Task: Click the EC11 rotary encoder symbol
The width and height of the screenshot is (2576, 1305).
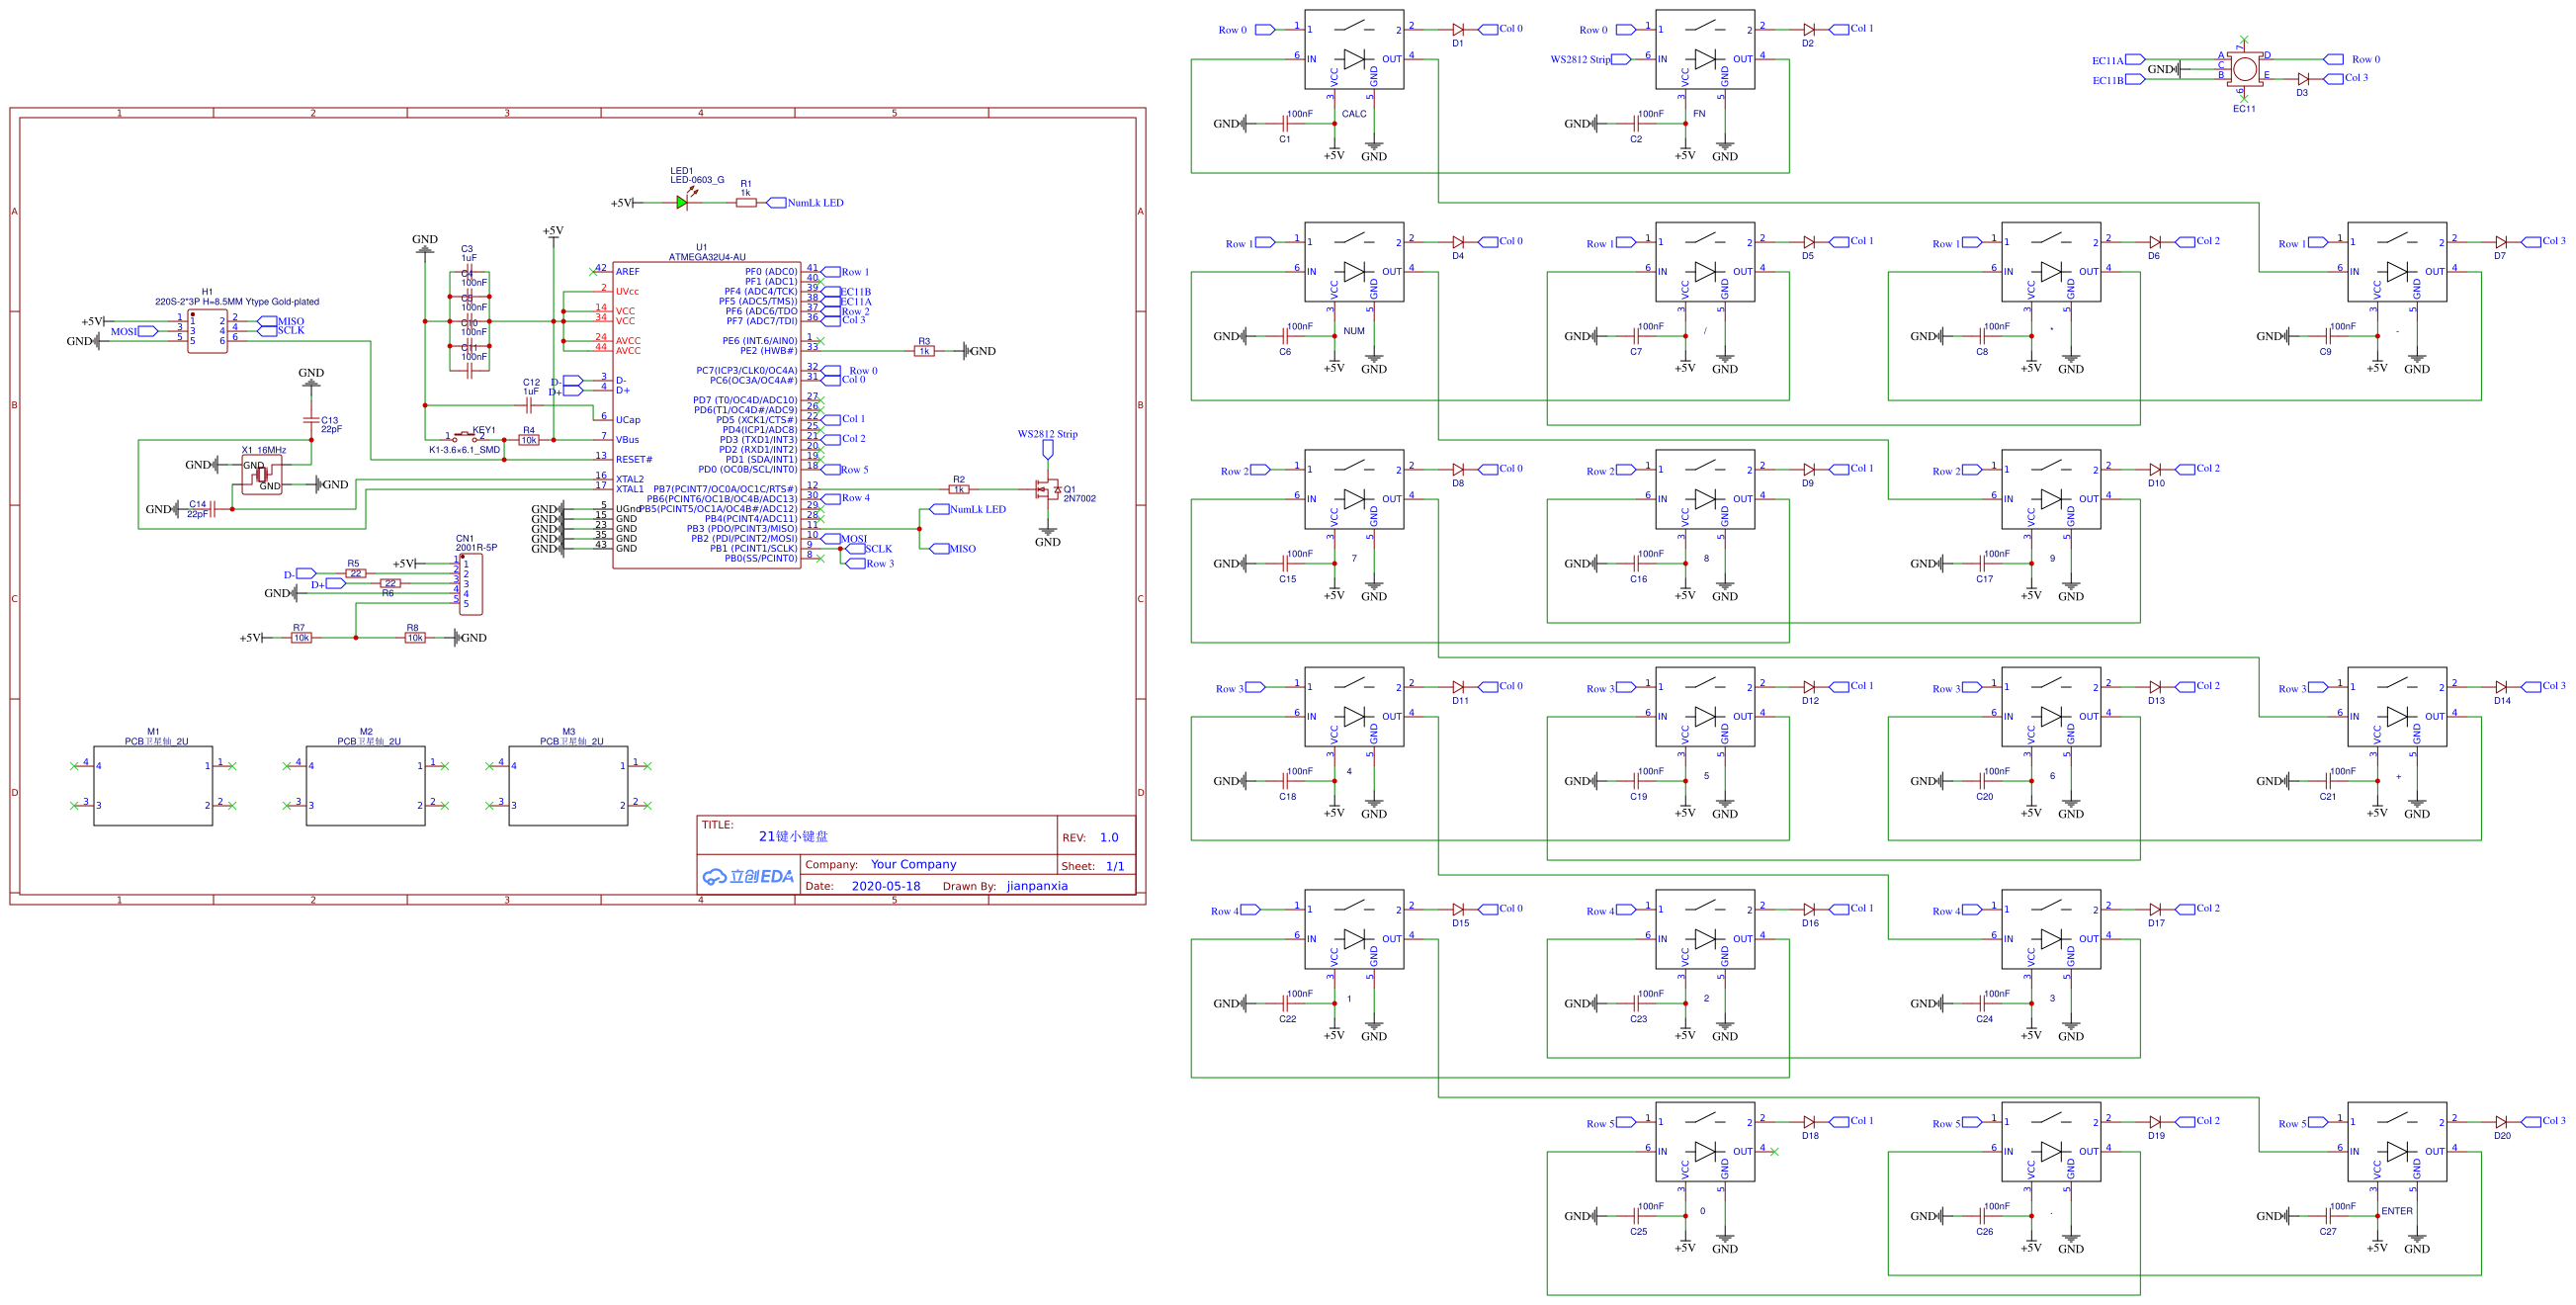Action: (x=2245, y=69)
